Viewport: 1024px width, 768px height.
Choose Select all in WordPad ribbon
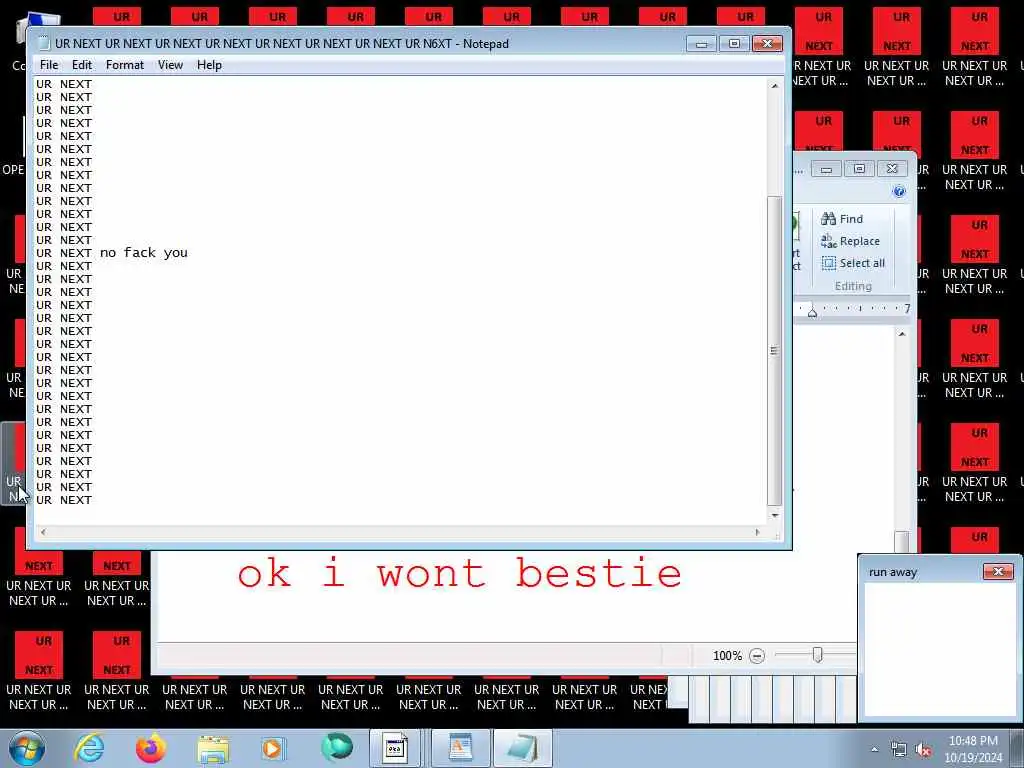854,263
